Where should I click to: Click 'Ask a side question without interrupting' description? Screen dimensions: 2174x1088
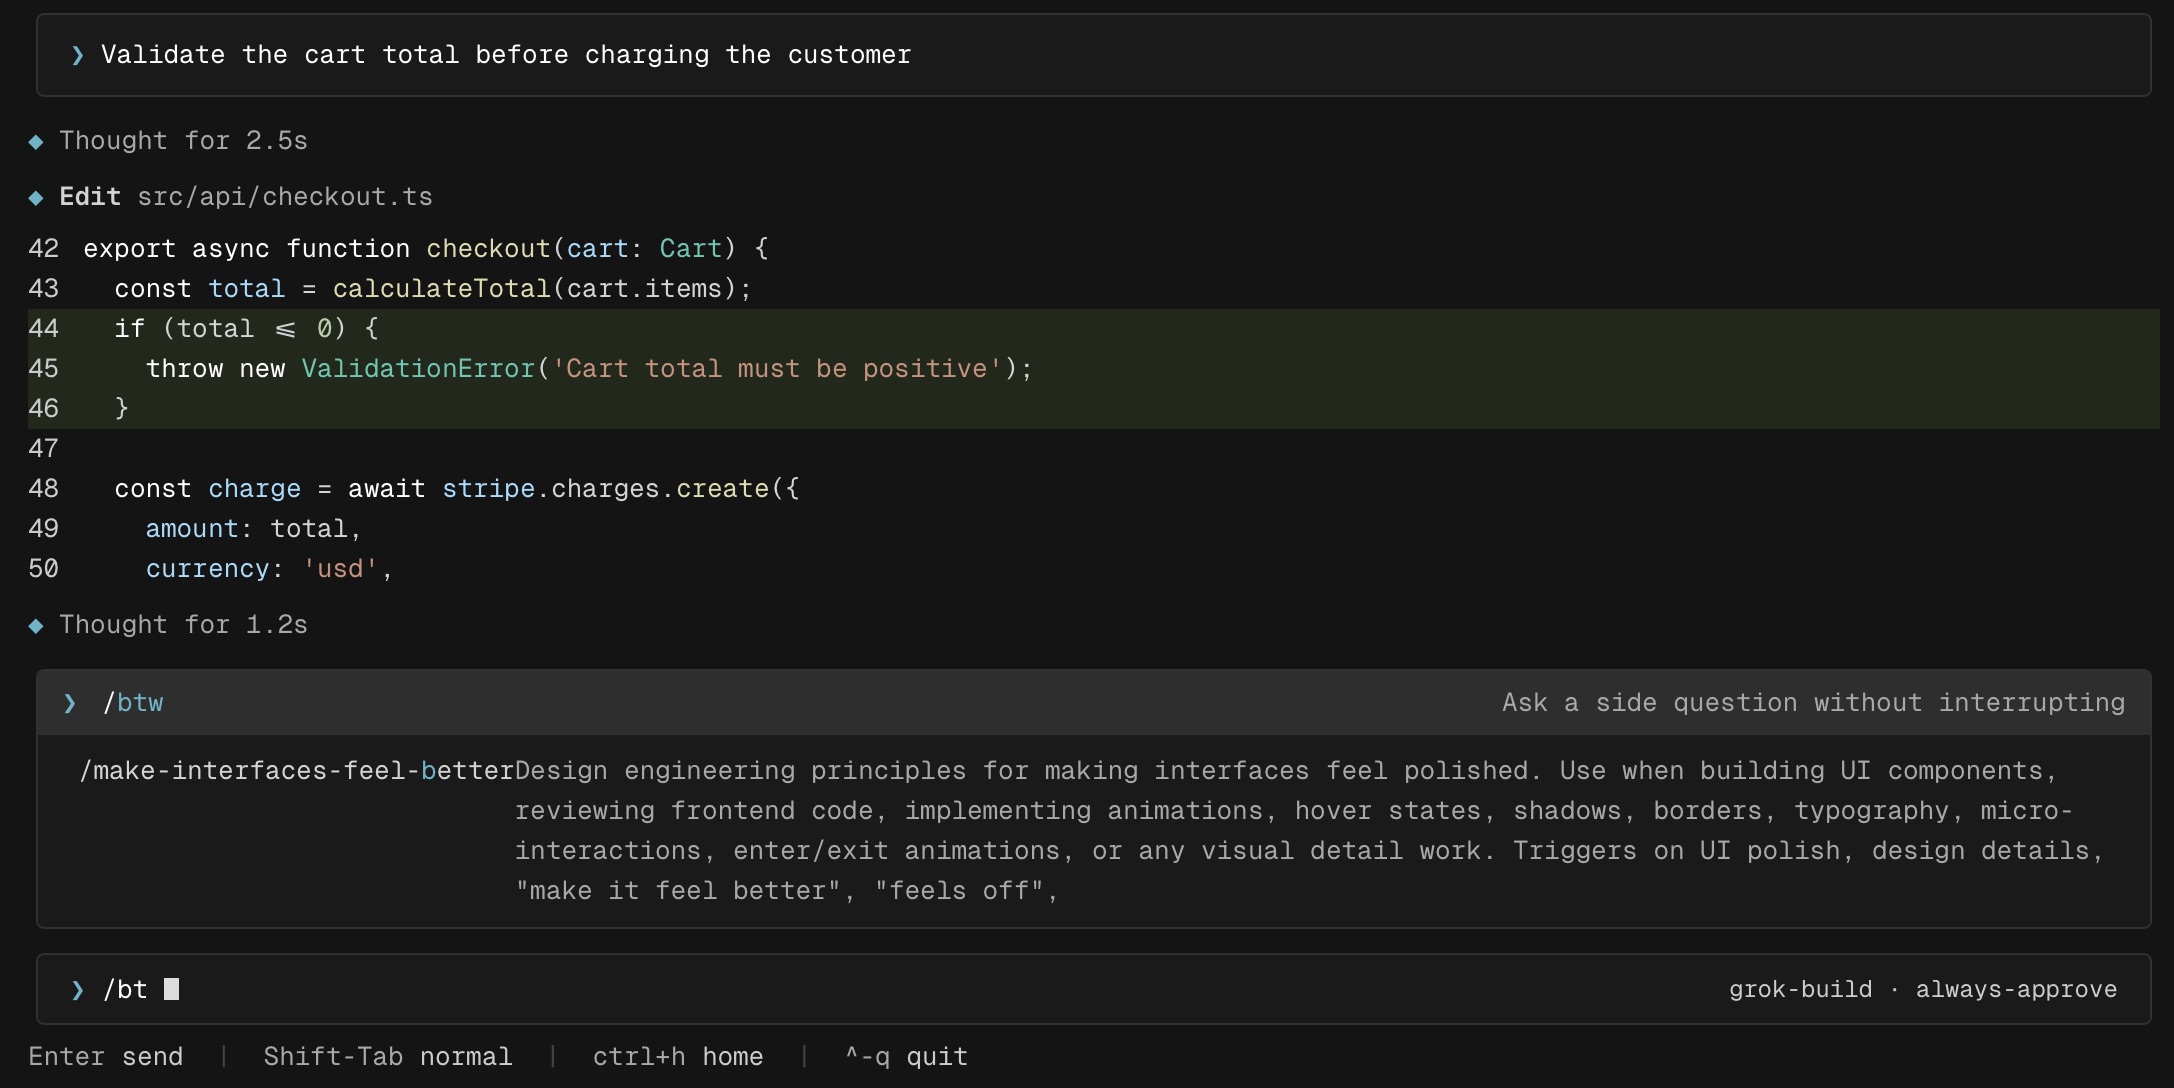(1813, 703)
